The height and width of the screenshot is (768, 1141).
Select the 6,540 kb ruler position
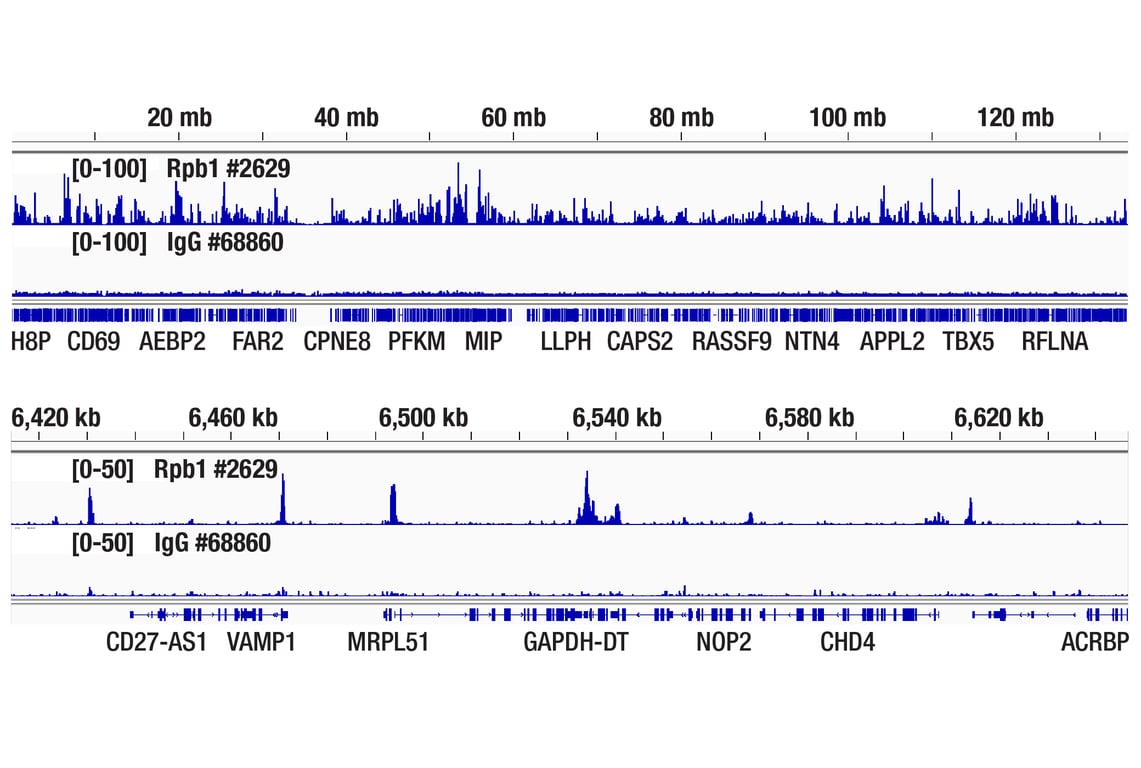(x=616, y=417)
